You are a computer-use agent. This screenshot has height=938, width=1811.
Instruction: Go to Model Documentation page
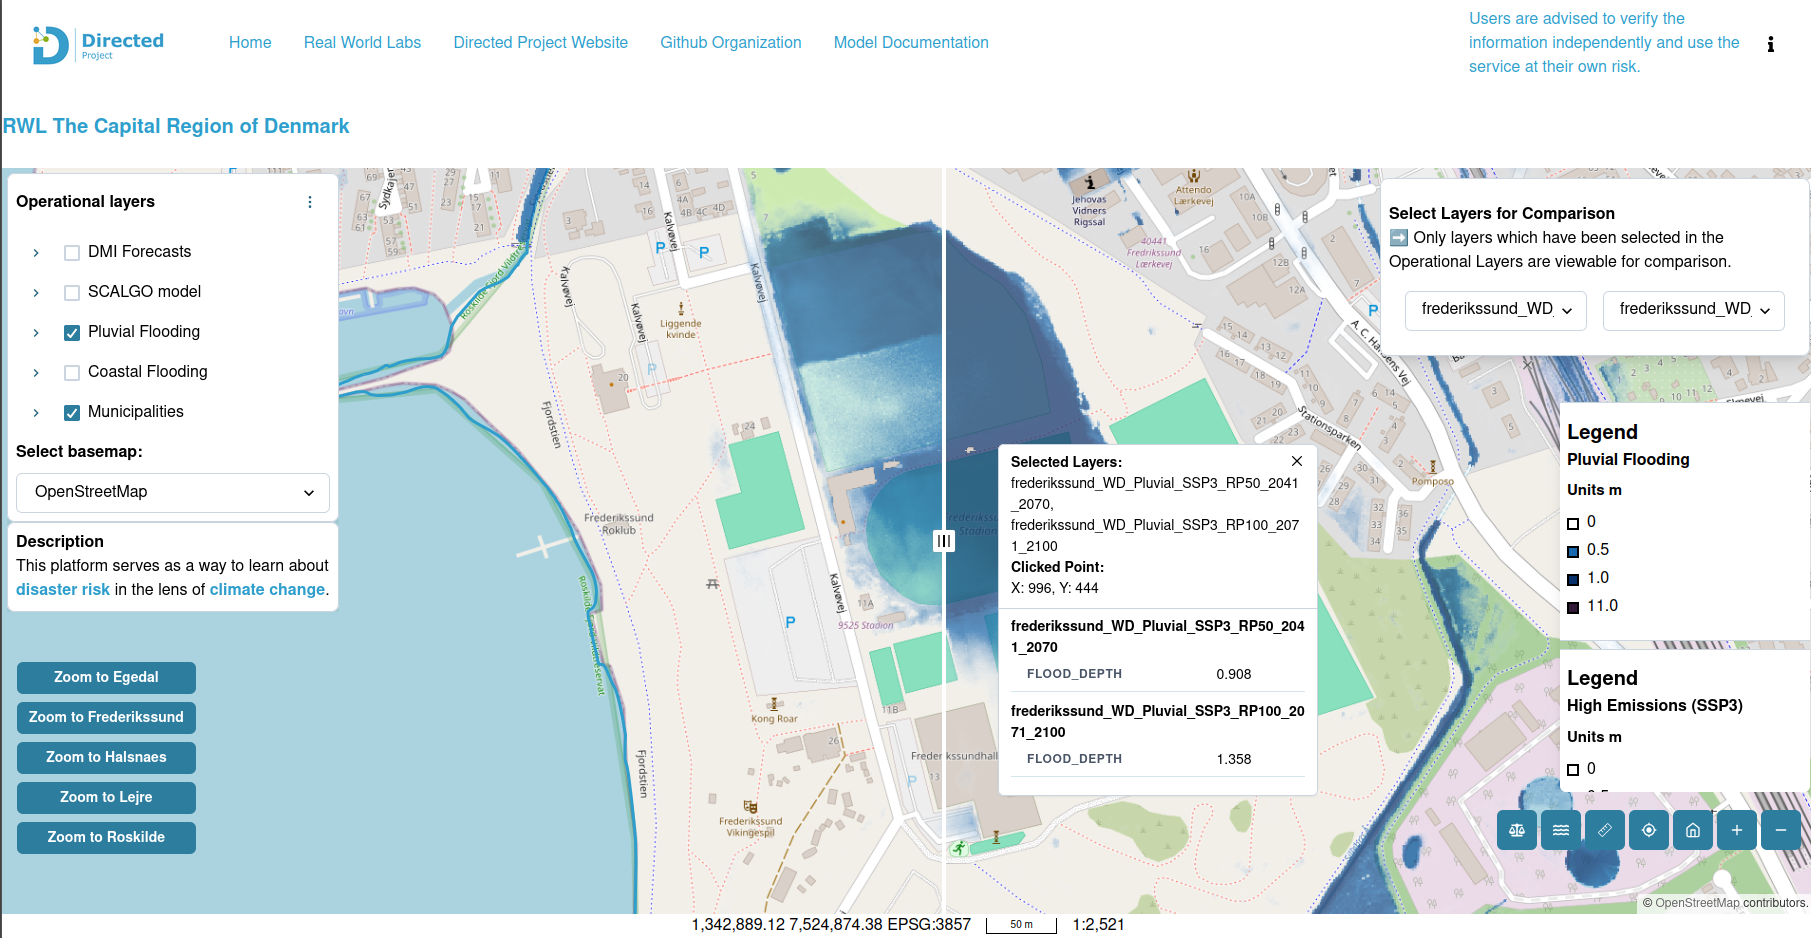pyautogui.click(x=910, y=43)
